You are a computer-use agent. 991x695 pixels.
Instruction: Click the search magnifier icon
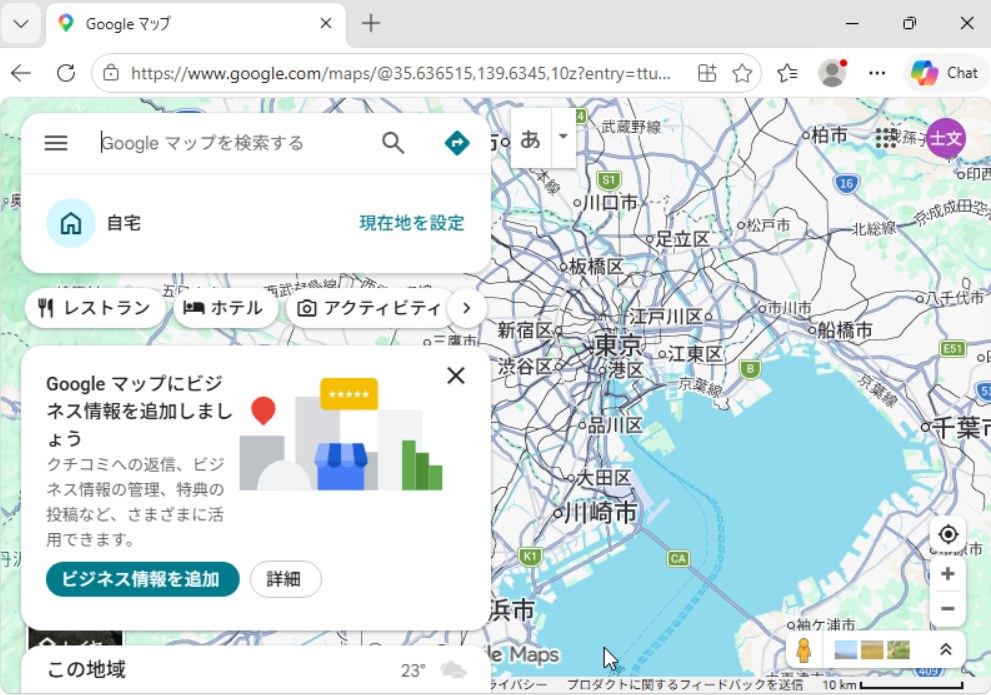click(392, 143)
